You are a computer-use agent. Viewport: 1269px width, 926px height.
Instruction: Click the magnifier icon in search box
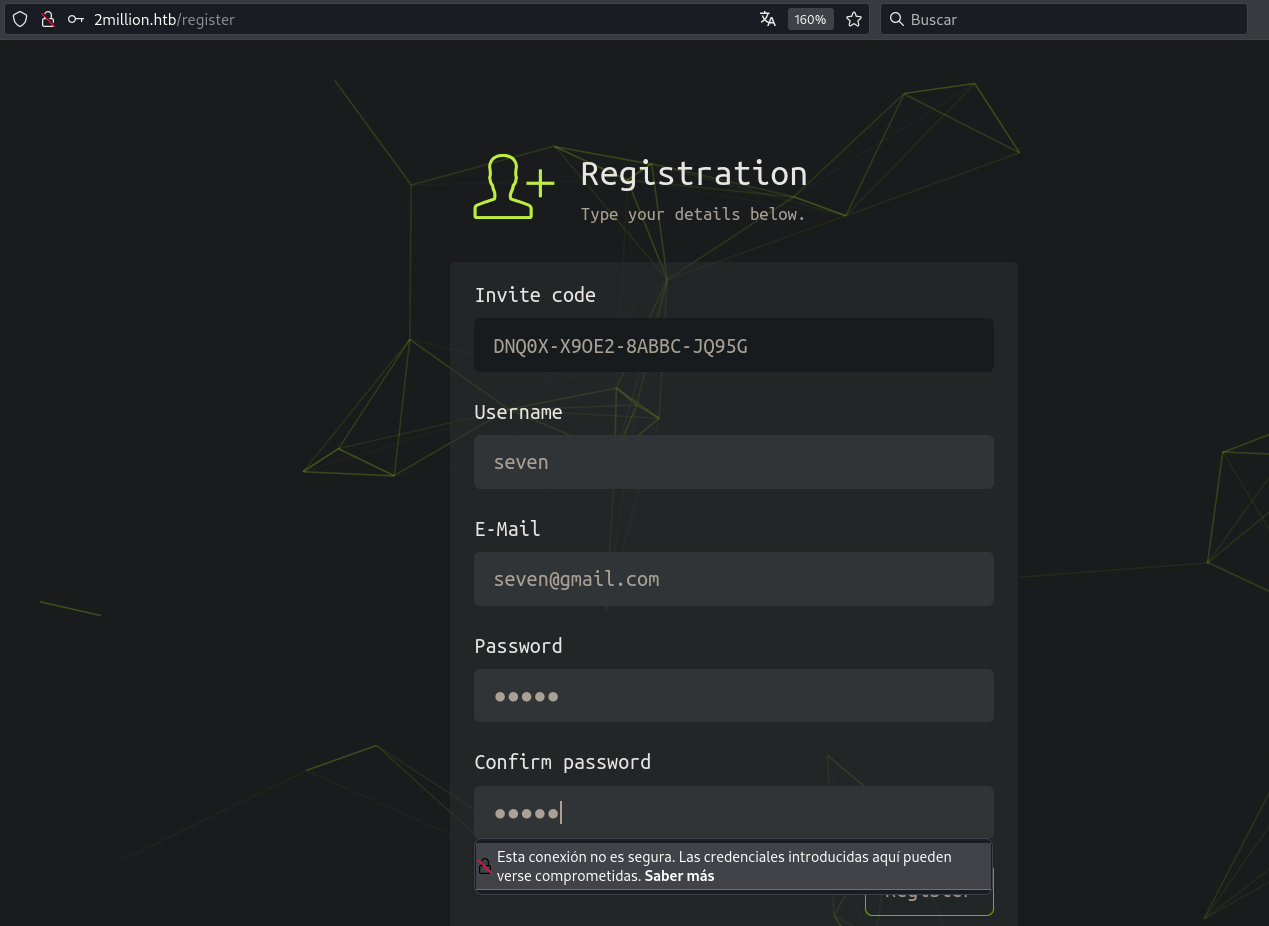pyautogui.click(x=897, y=19)
